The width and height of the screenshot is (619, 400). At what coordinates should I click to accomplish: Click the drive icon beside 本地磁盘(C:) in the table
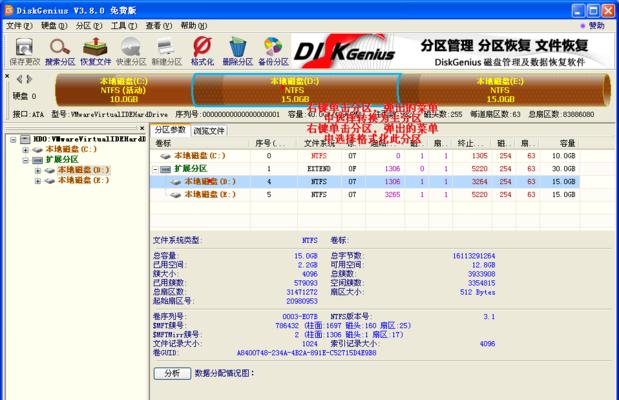[x=165, y=156]
